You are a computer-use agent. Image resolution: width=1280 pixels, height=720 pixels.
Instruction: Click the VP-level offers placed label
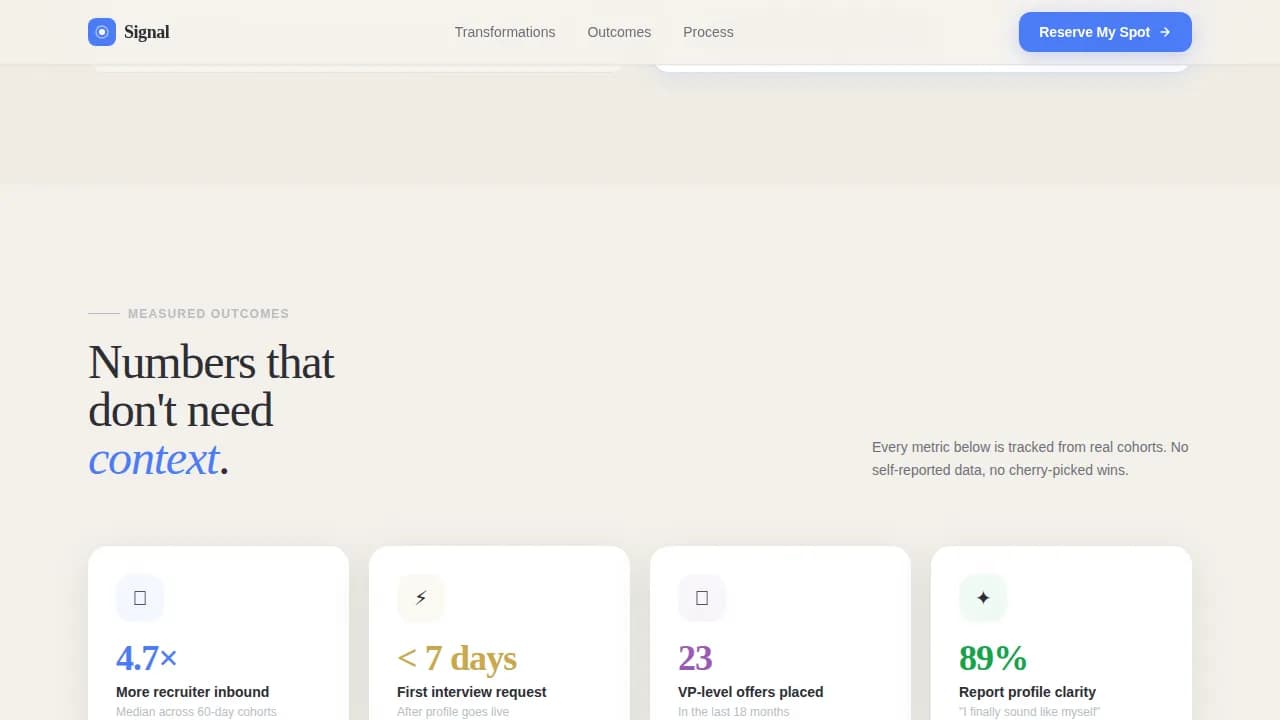point(751,692)
